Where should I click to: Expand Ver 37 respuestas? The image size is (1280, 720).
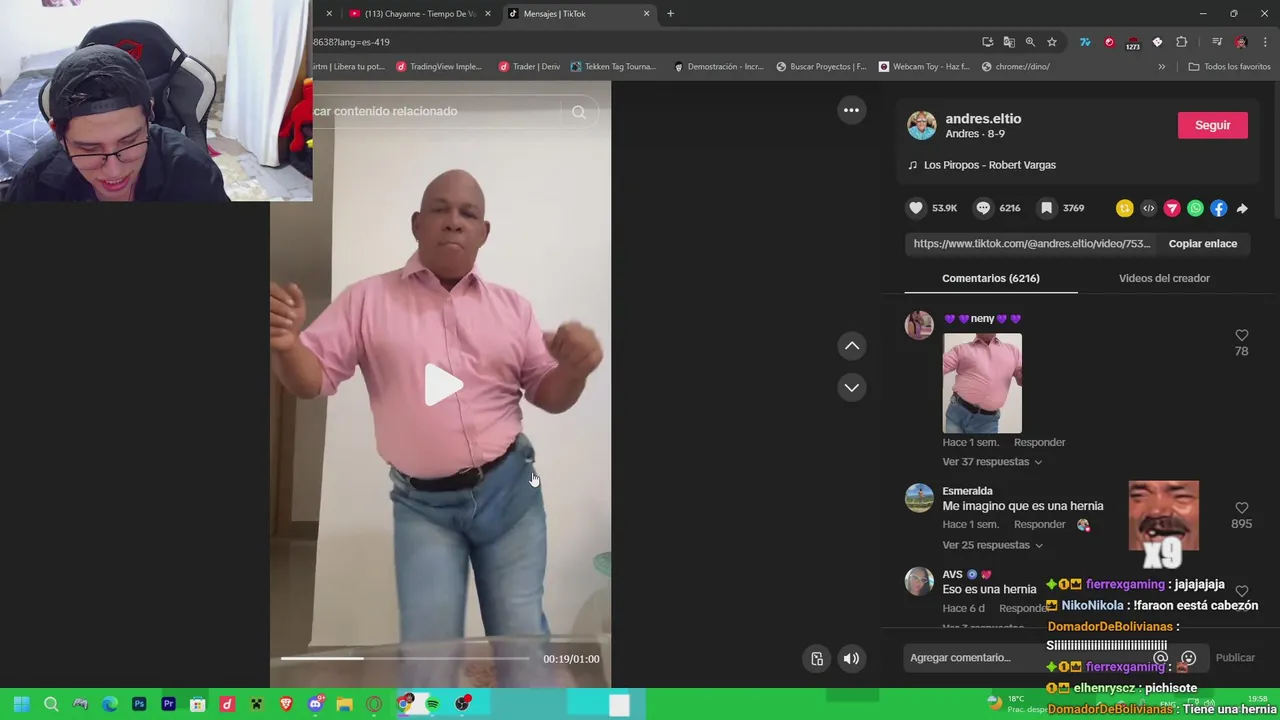point(992,462)
